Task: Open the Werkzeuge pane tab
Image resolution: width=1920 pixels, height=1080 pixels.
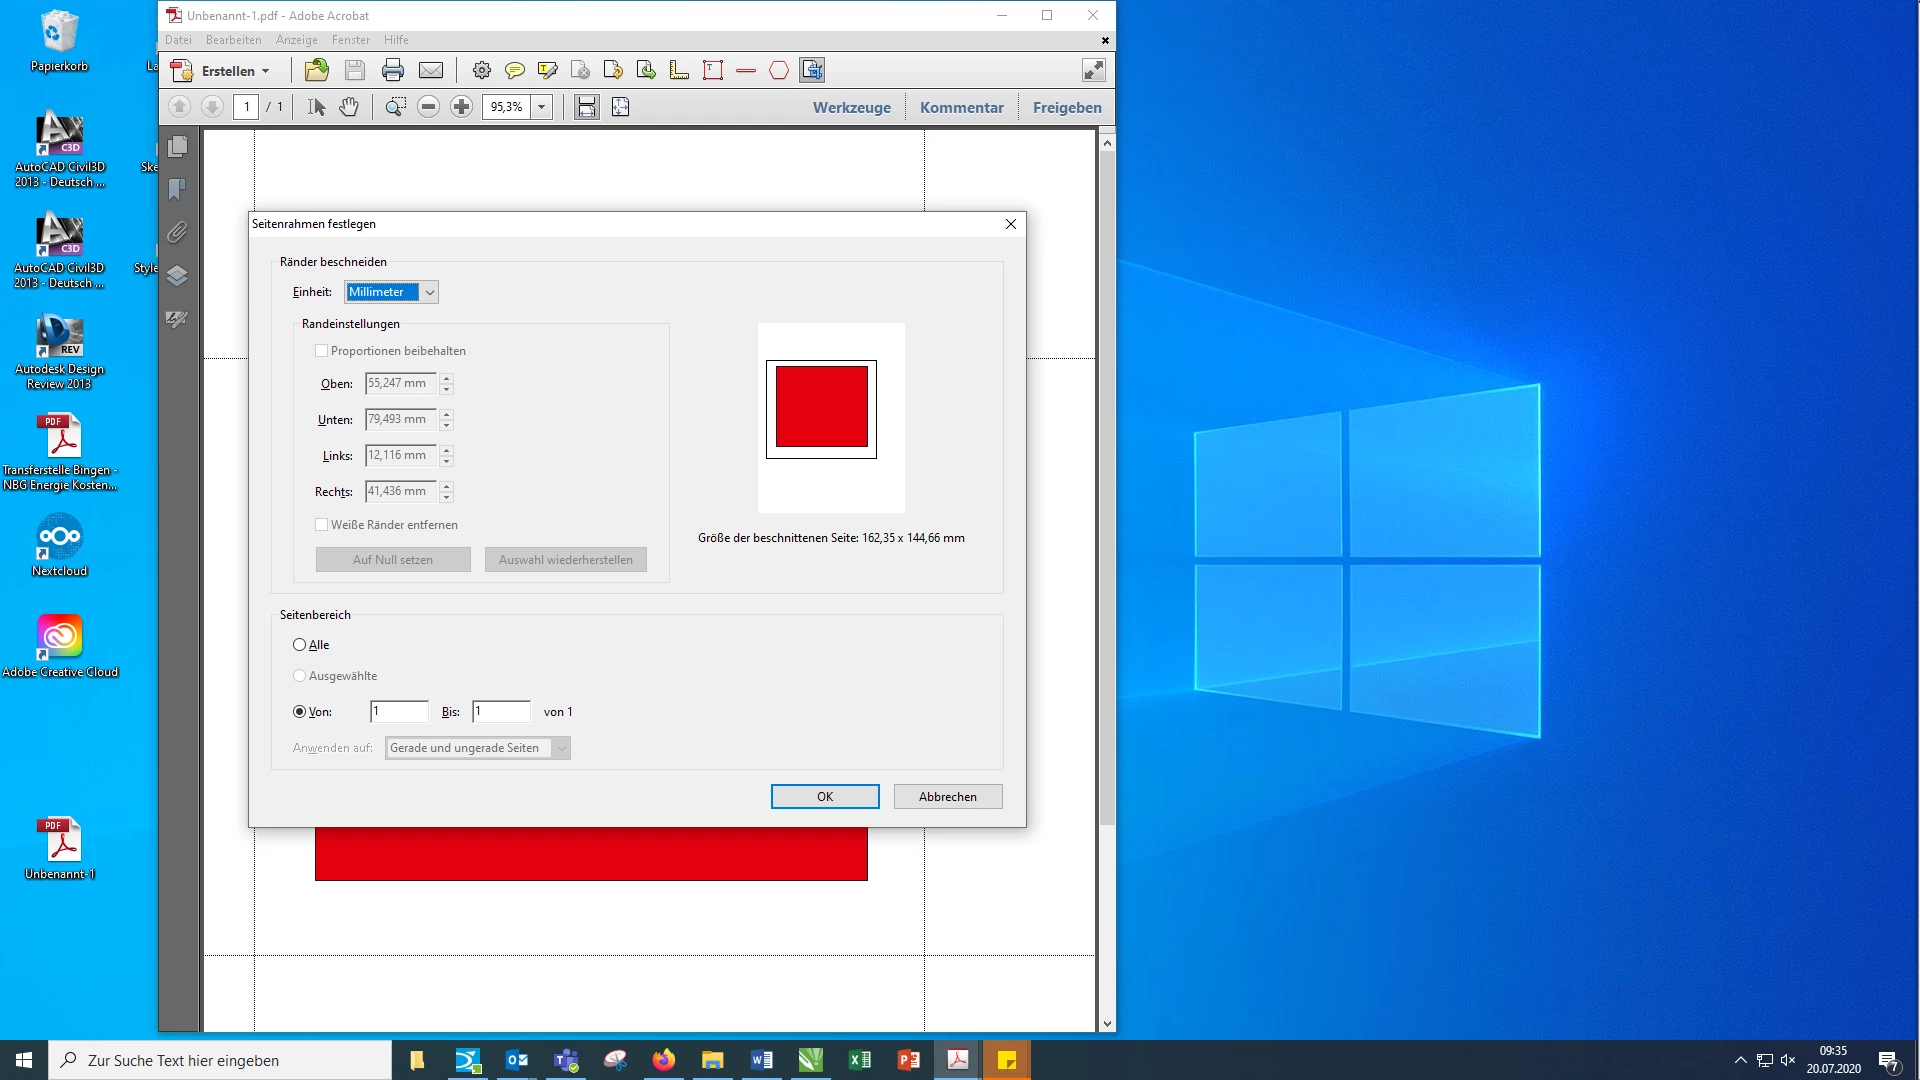Action: 851,107
